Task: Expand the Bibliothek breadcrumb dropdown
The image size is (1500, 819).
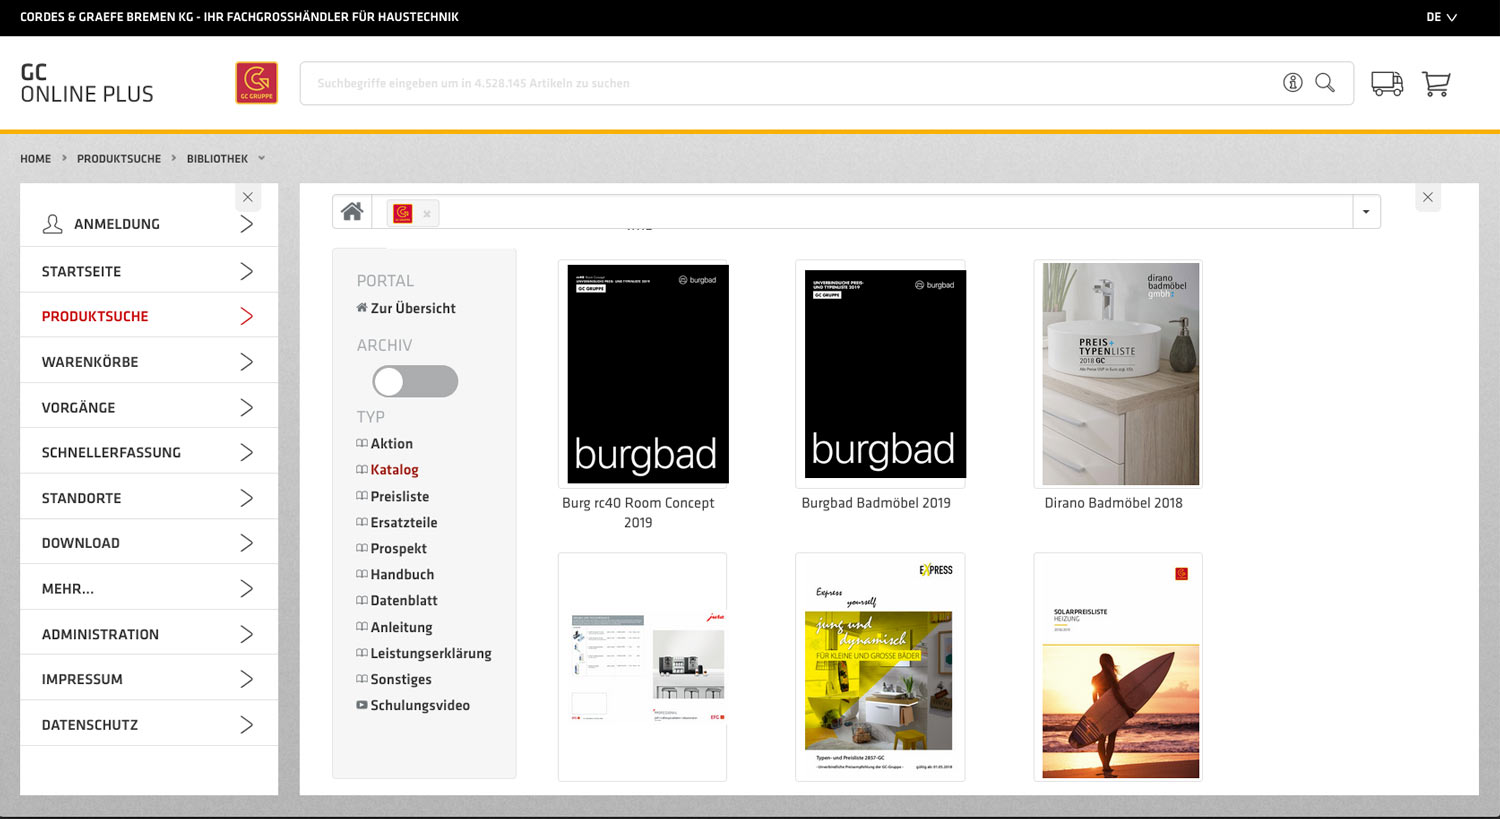Action: tap(262, 158)
